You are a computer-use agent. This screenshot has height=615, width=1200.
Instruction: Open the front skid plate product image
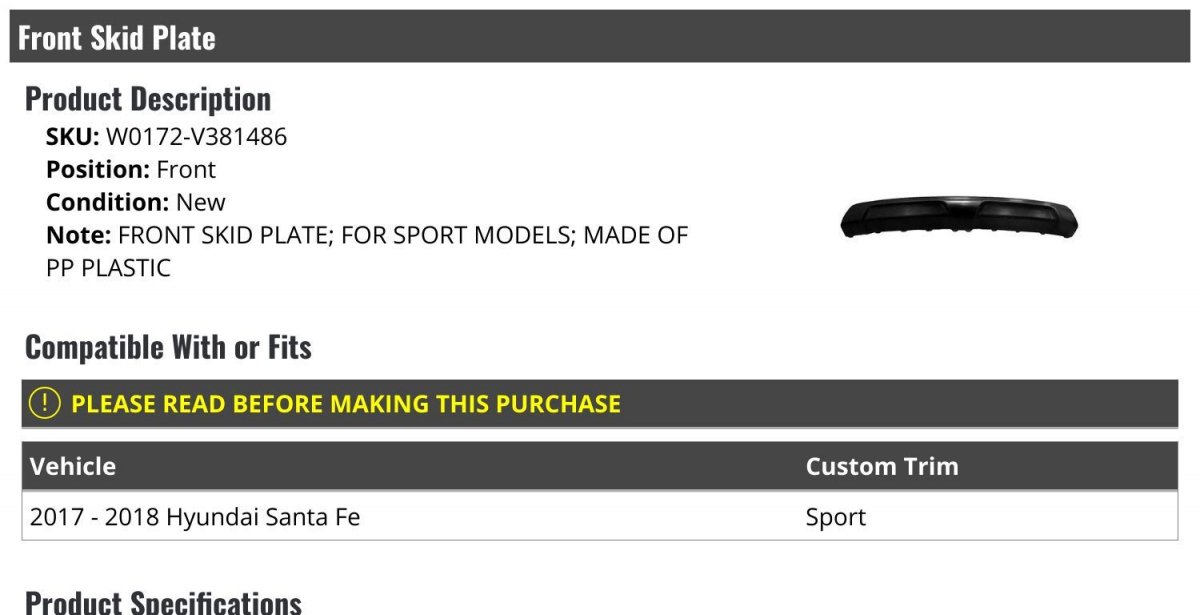click(960, 218)
